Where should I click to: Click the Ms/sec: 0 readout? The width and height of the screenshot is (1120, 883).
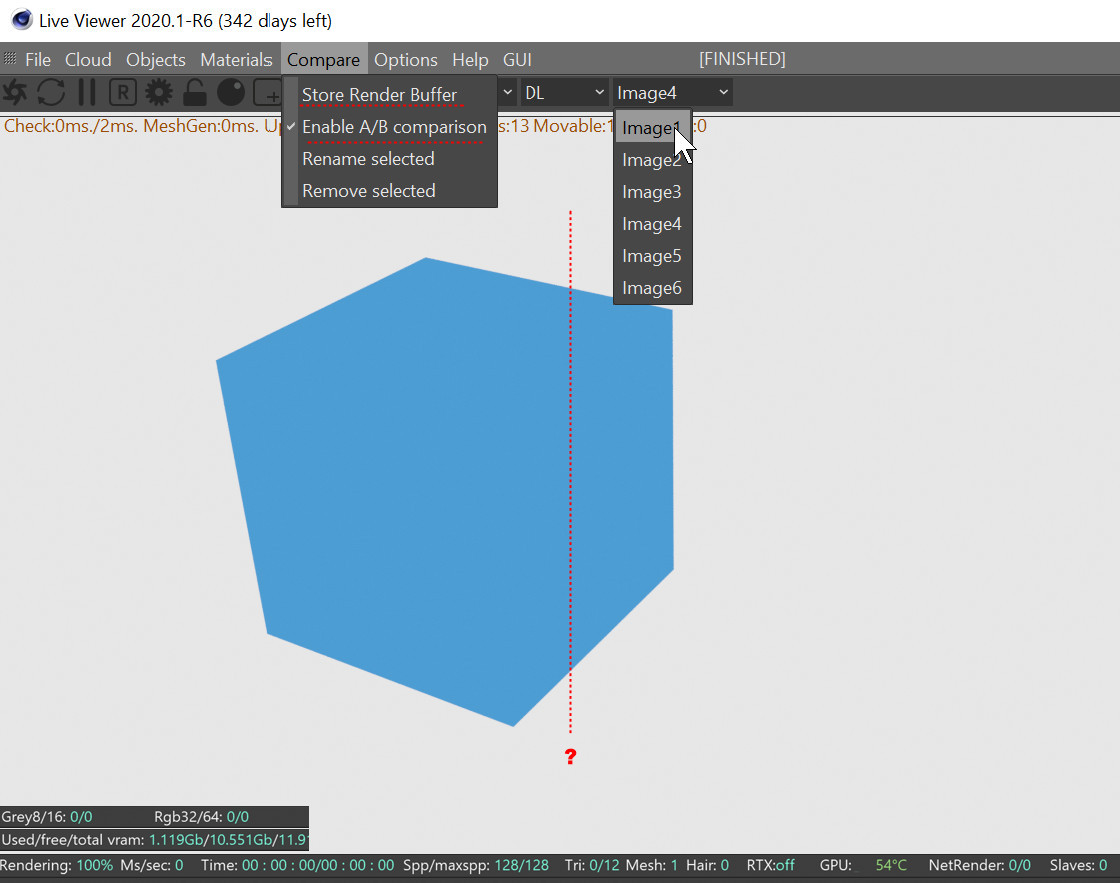[x=151, y=865]
